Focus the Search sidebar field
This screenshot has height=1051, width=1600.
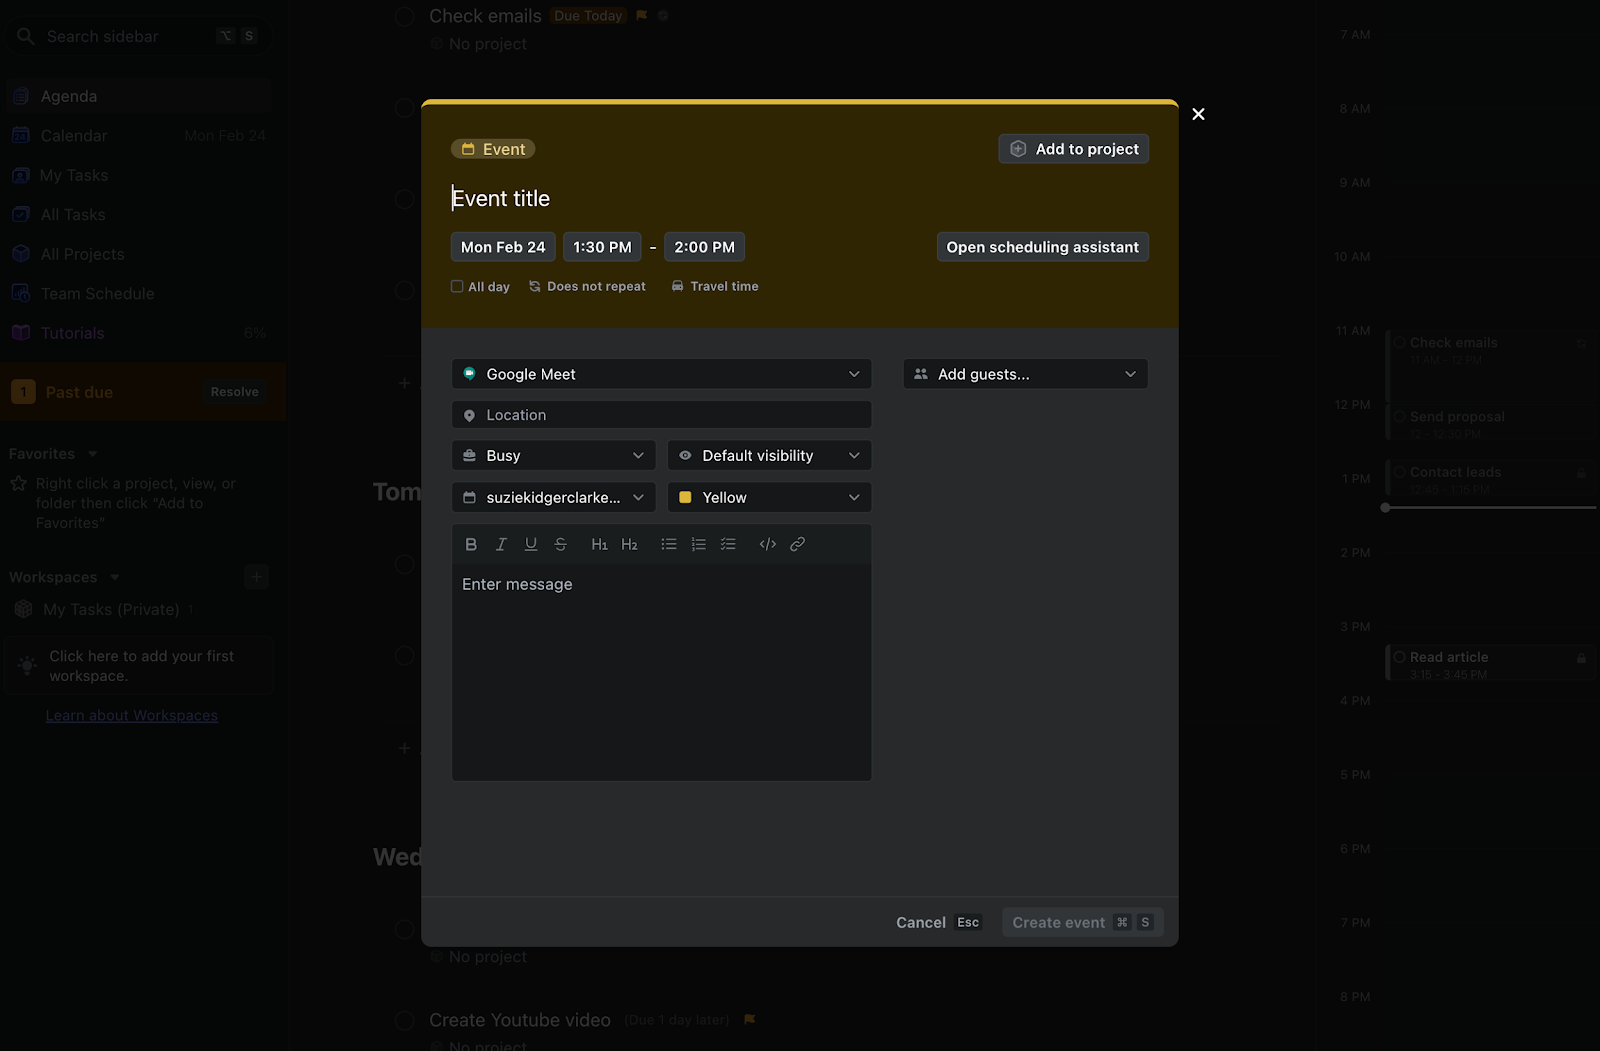[138, 36]
